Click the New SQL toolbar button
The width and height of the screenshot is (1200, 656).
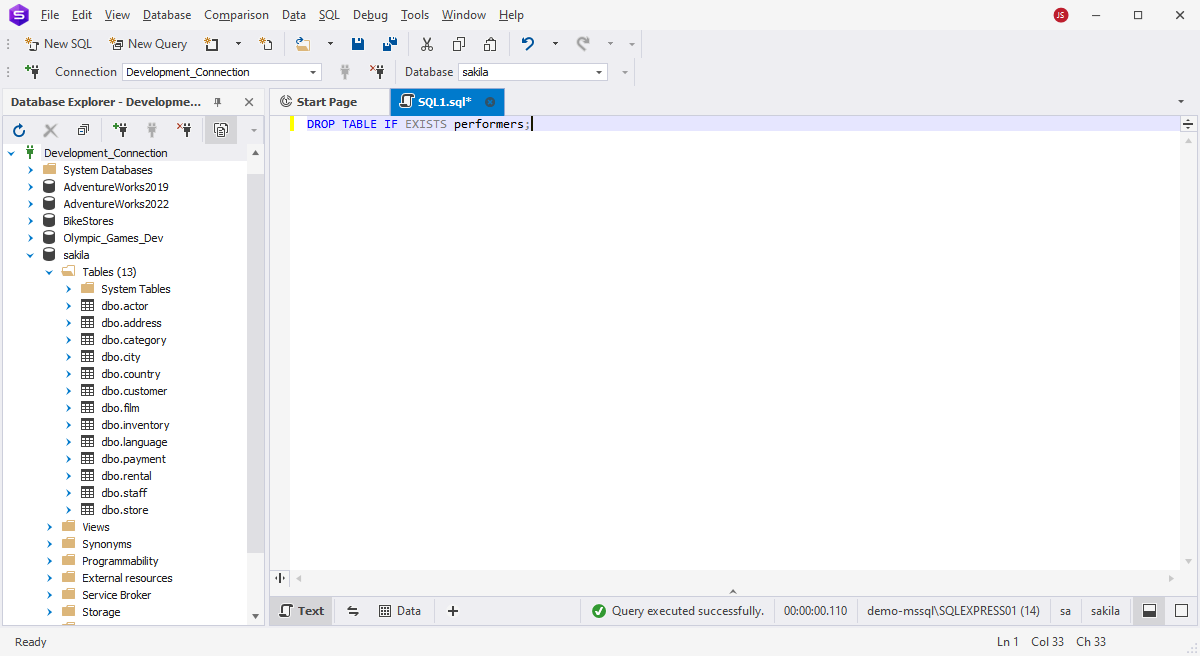58,44
